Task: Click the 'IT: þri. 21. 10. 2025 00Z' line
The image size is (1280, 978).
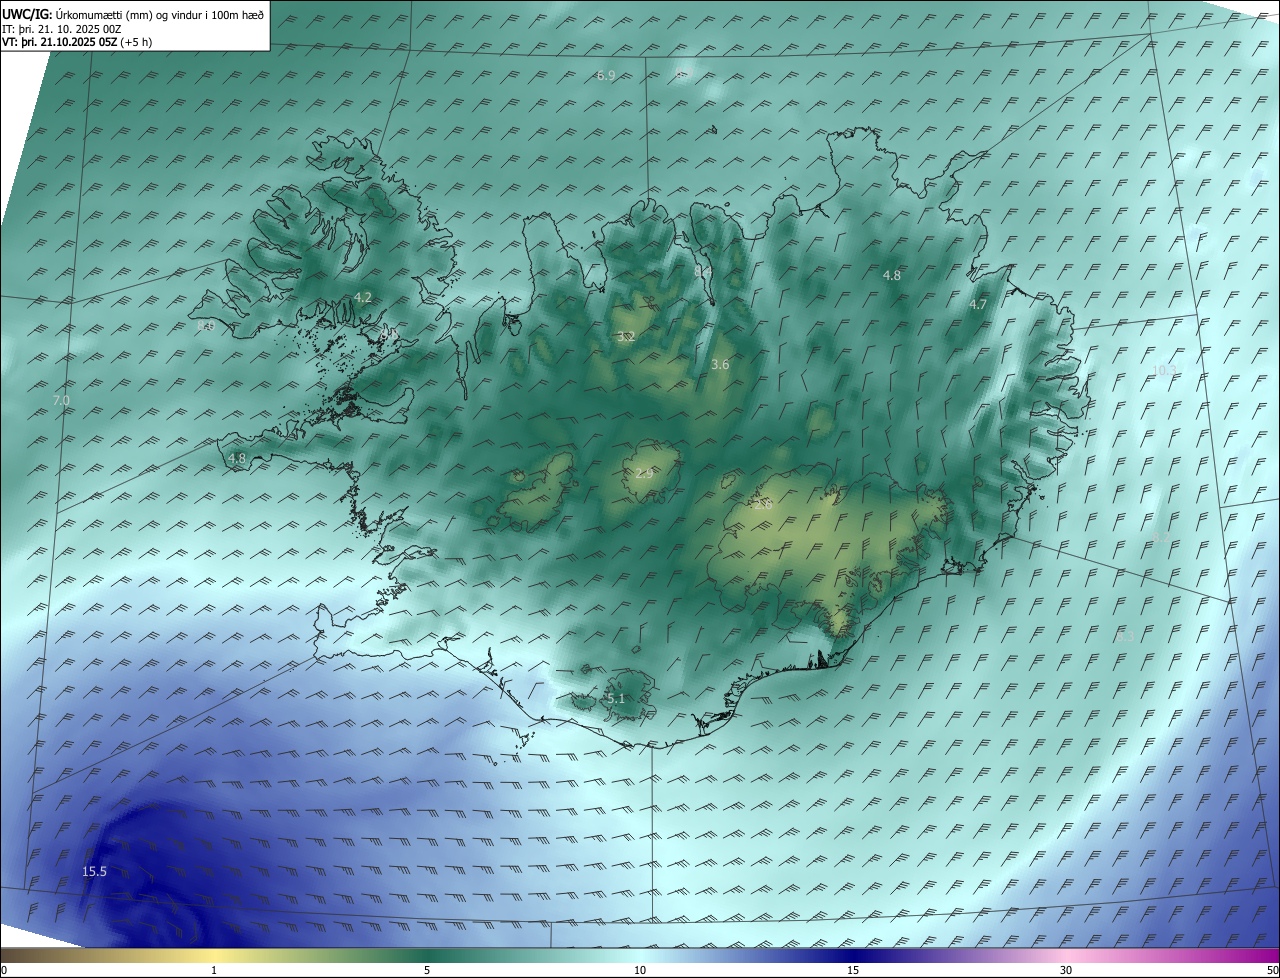Action: (x=62, y=29)
